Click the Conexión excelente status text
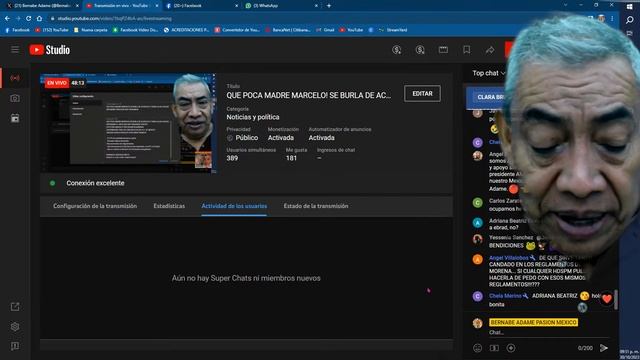The image size is (640, 360). [x=96, y=183]
